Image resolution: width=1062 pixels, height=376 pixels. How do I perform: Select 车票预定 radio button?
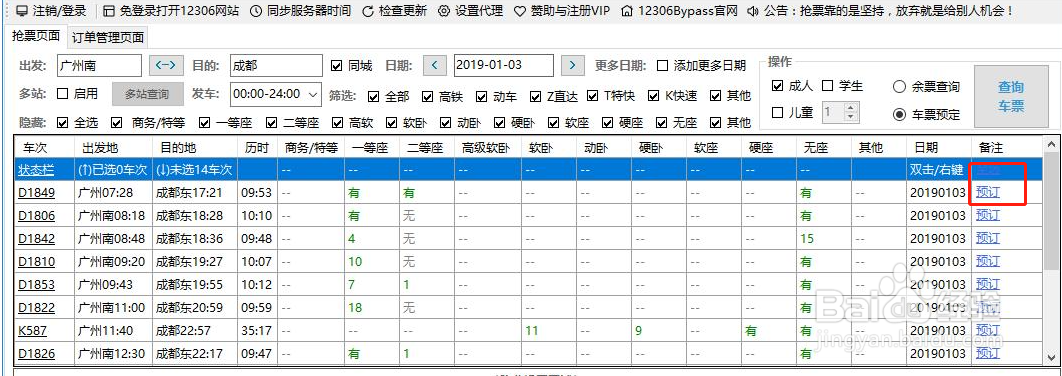tap(899, 114)
